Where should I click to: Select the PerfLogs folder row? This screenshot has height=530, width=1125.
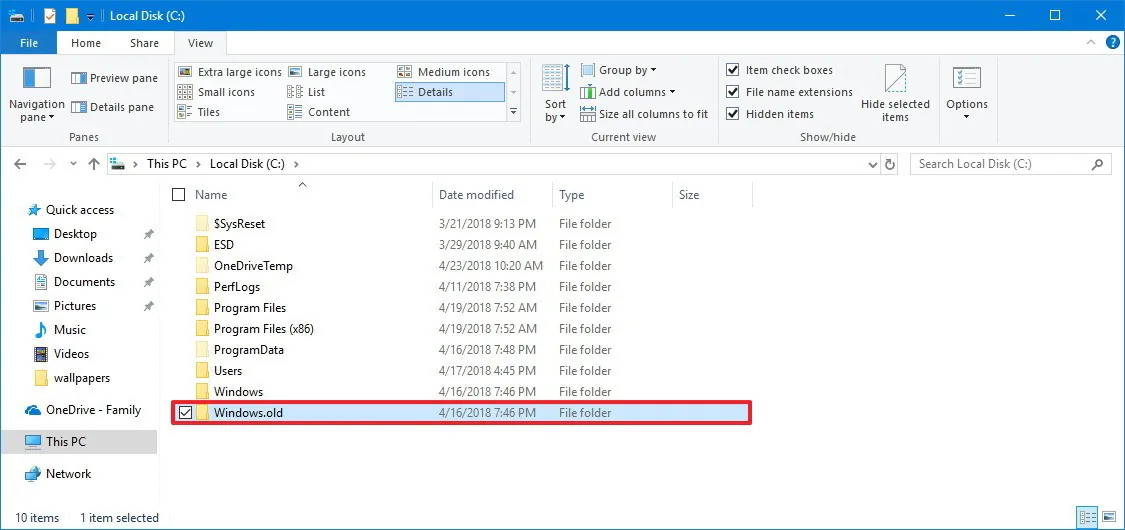pos(462,286)
